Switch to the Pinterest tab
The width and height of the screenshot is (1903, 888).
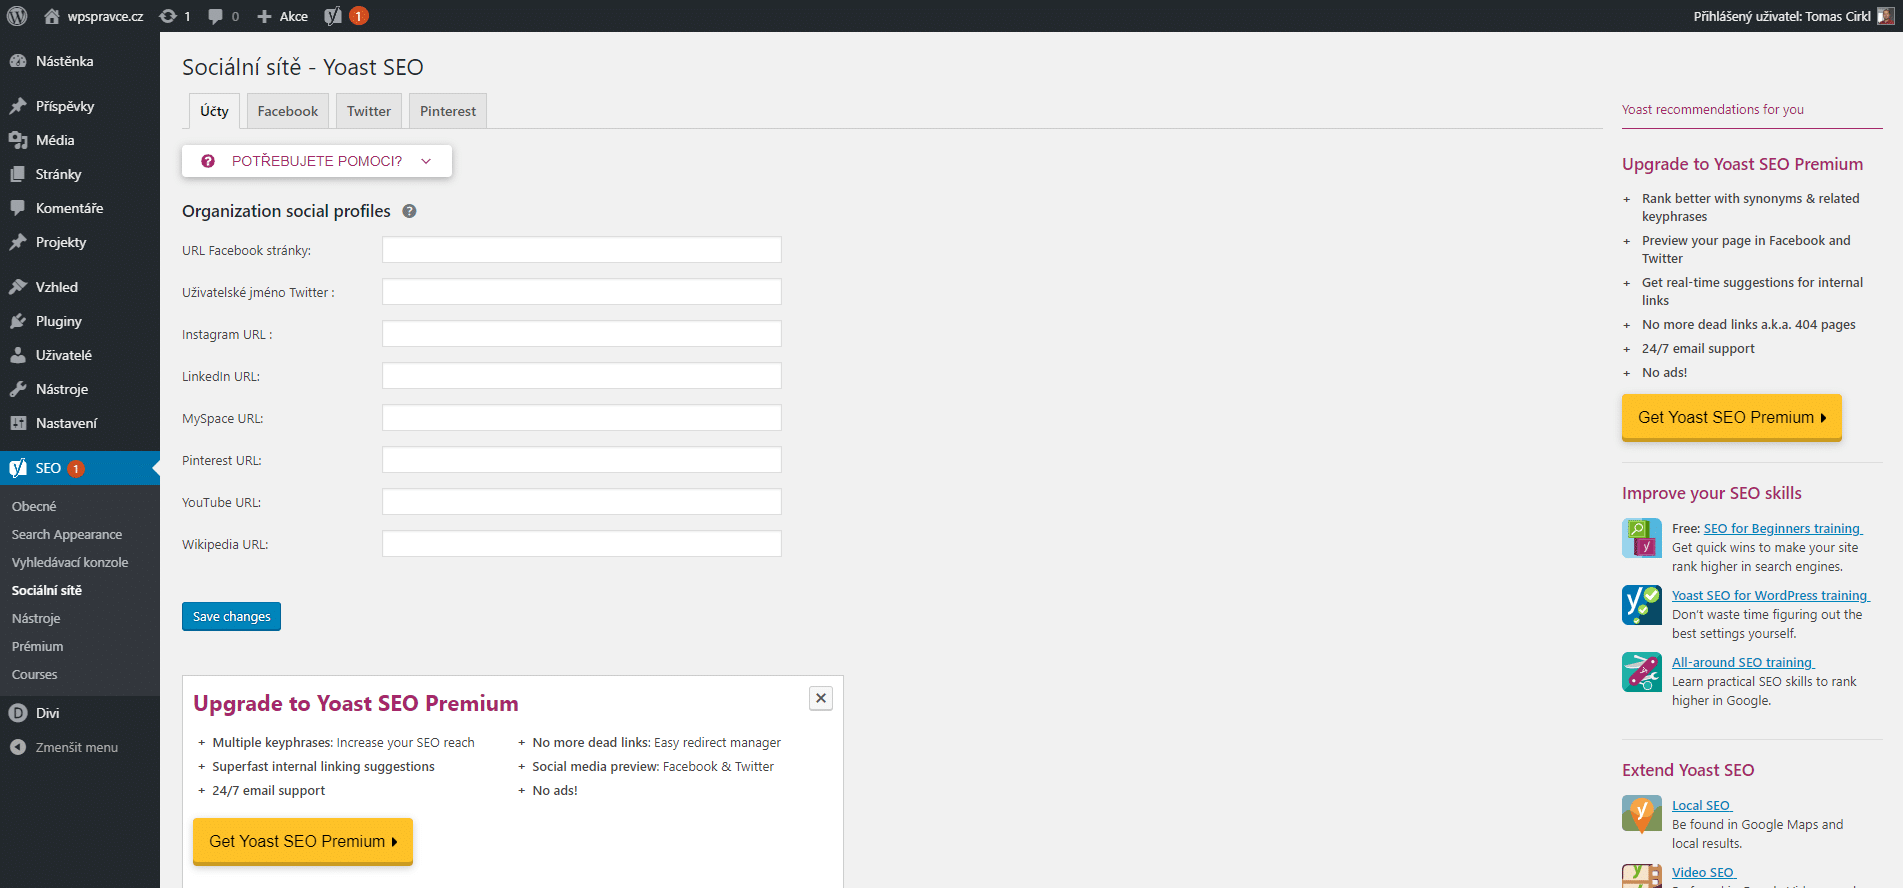(448, 111)
